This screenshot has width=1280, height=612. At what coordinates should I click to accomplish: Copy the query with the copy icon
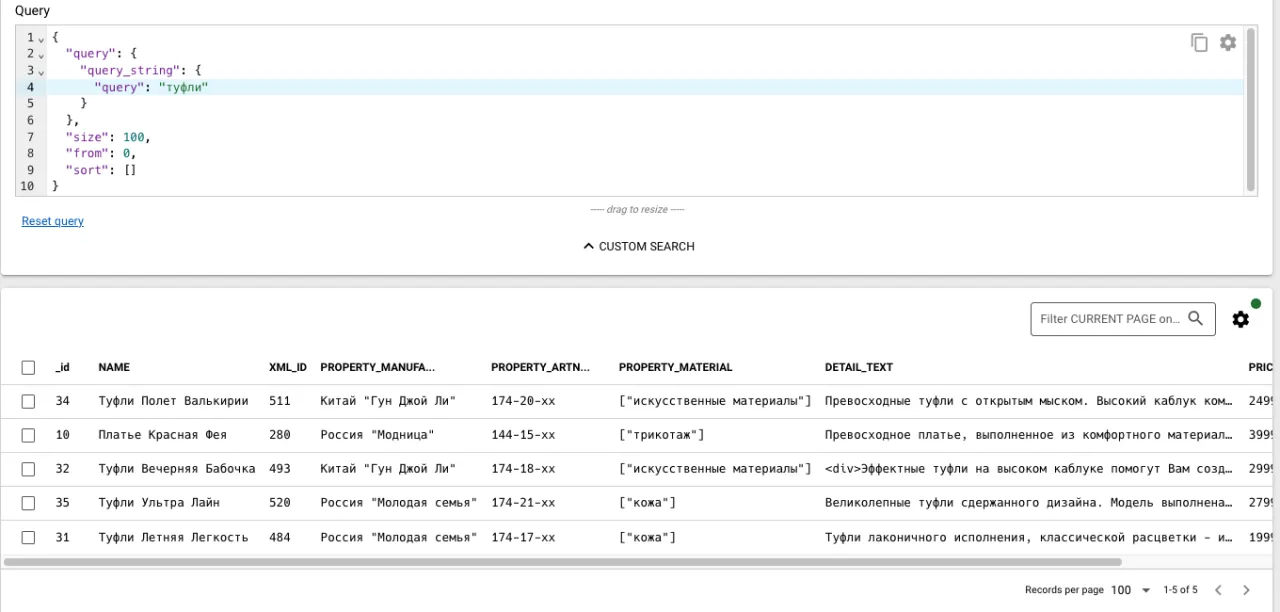point(1199,43)
